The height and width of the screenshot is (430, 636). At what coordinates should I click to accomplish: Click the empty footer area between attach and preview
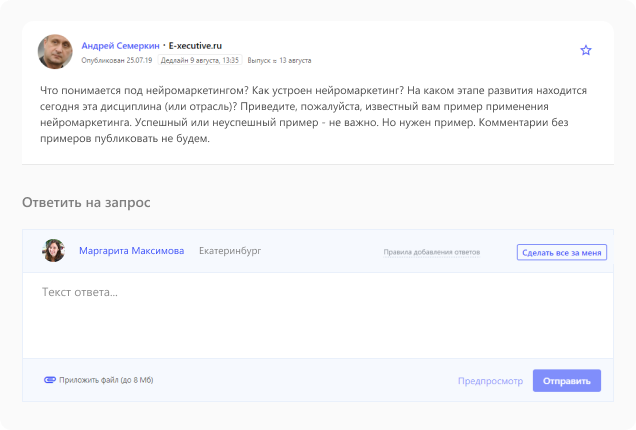[300, 381]
